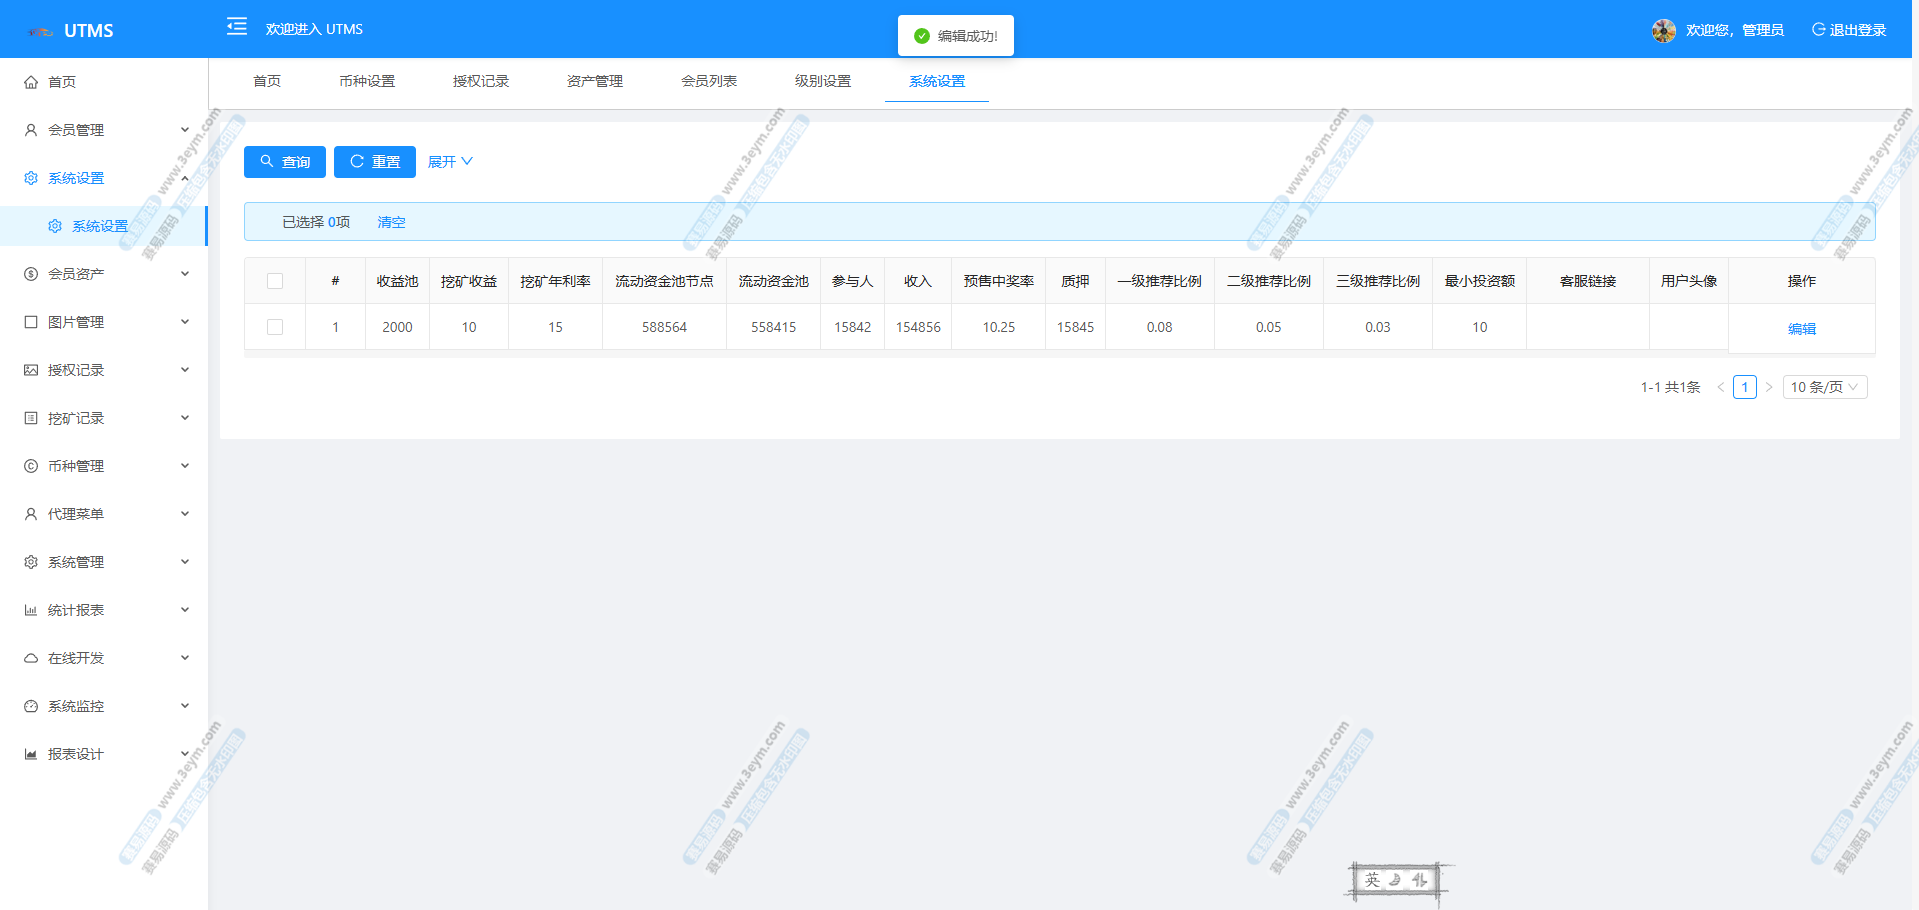Image resolution: width=1919 pixels, height=910 pixels.
Task: Click the 统计报表 chart icon
Action: (x=31, y=610)
